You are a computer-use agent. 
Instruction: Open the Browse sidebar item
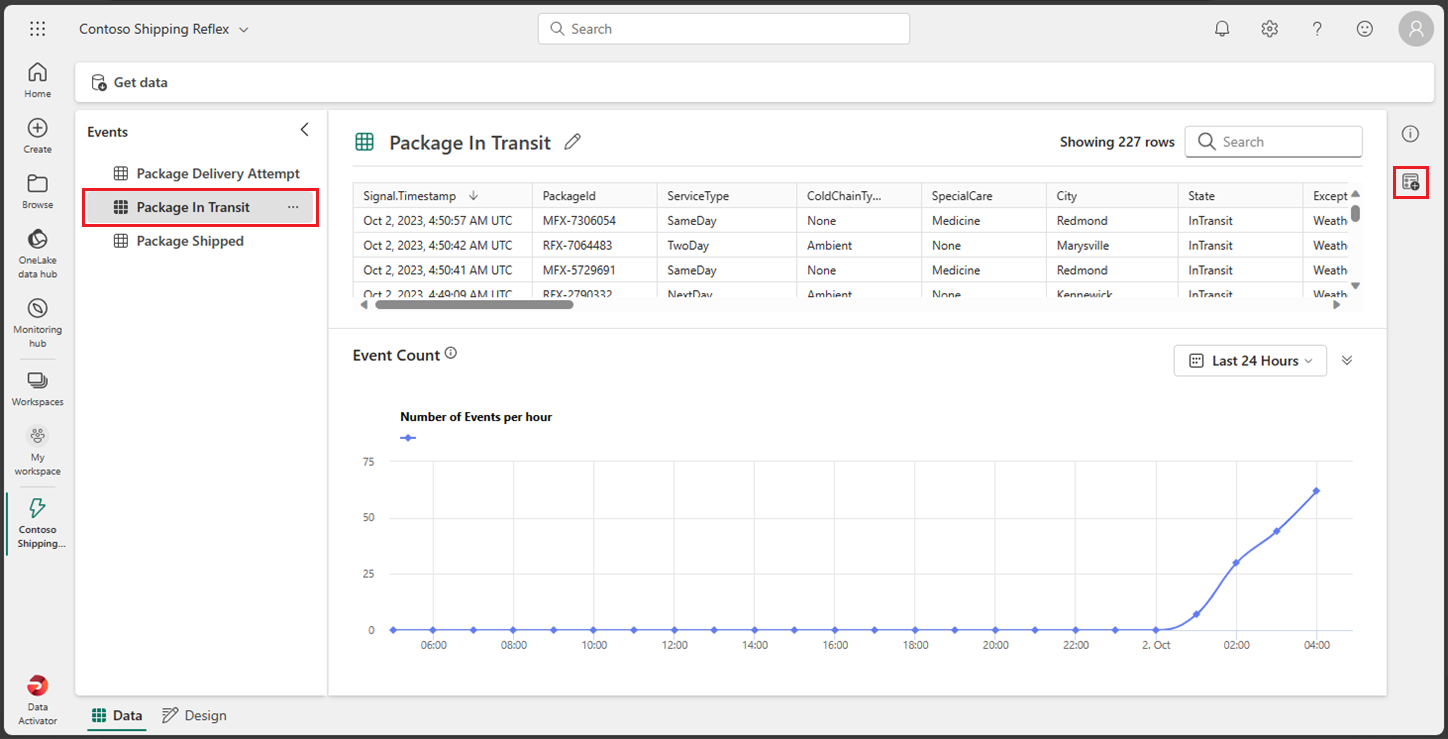(x=37, y=192)
